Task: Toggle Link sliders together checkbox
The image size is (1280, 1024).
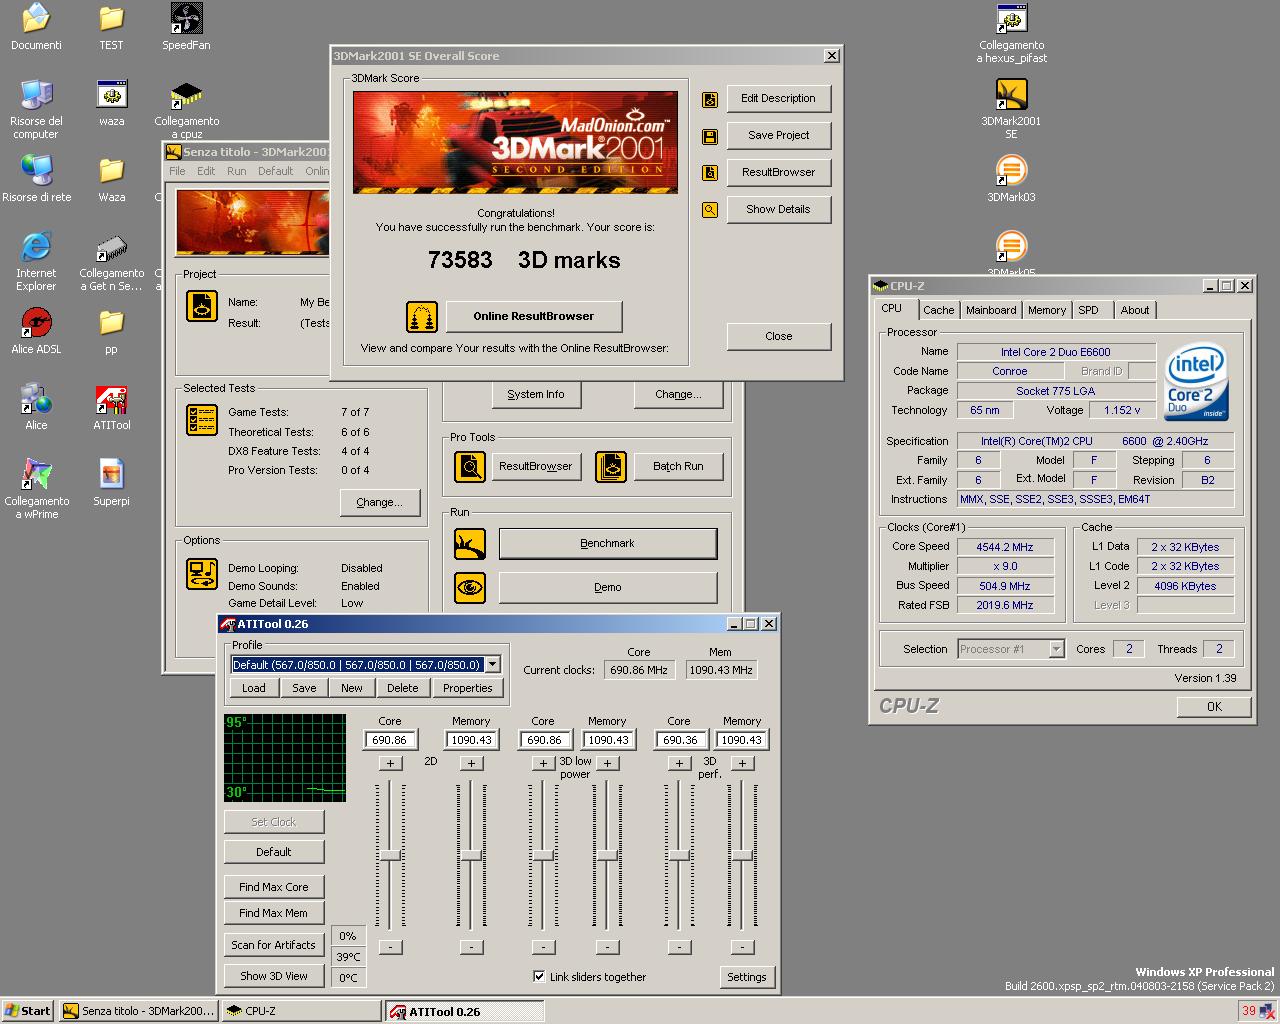Action: (x=539, y=977)
